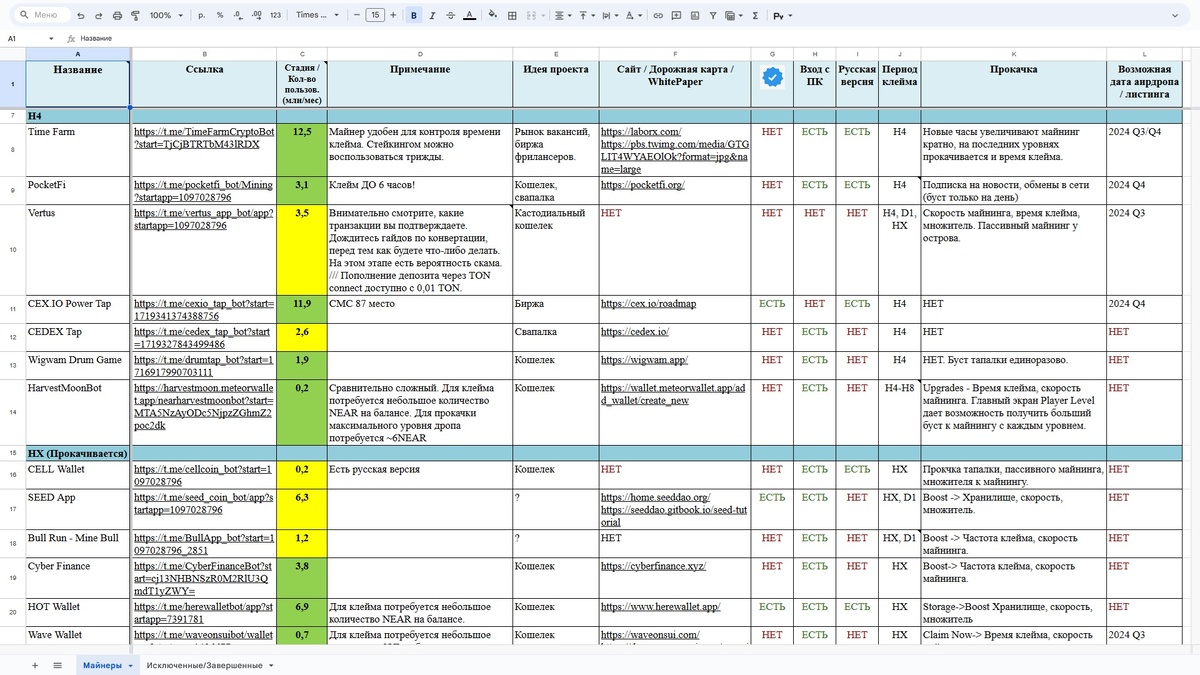Select column K header
This screenshot has width=1200, height=675.
(x=1013, y=53)
